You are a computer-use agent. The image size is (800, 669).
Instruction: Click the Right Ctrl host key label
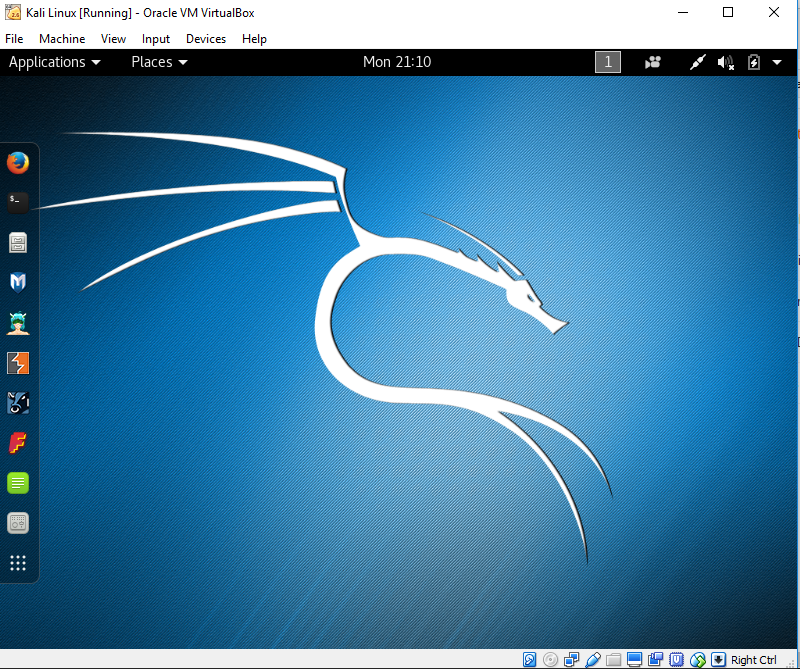tap(754, 660)
